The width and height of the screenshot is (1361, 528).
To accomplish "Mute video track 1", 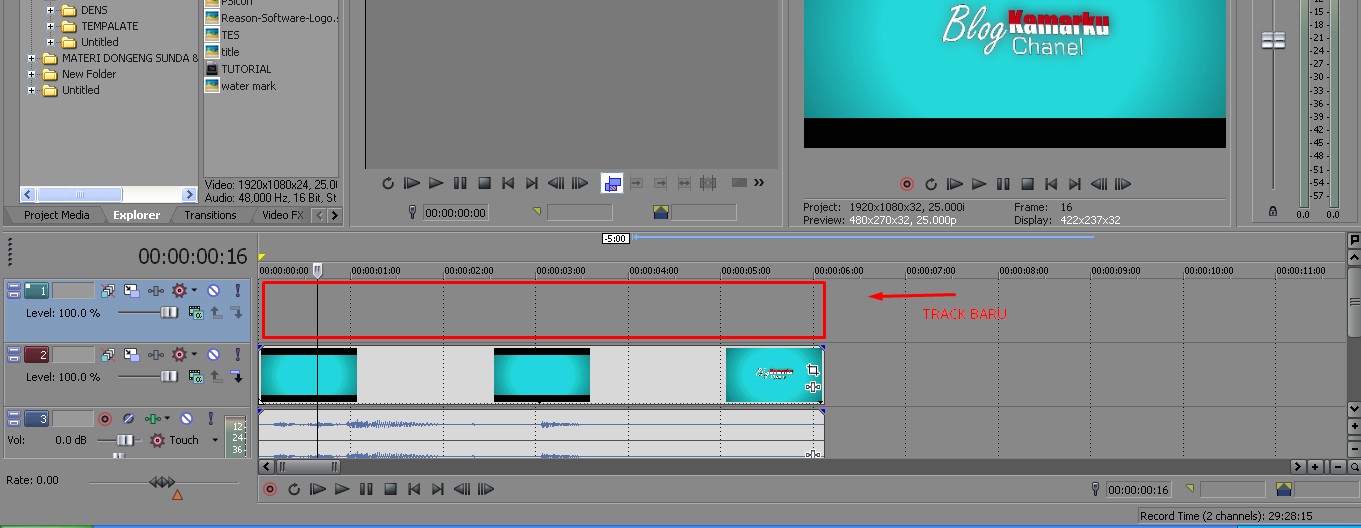I will pos(213,291).
